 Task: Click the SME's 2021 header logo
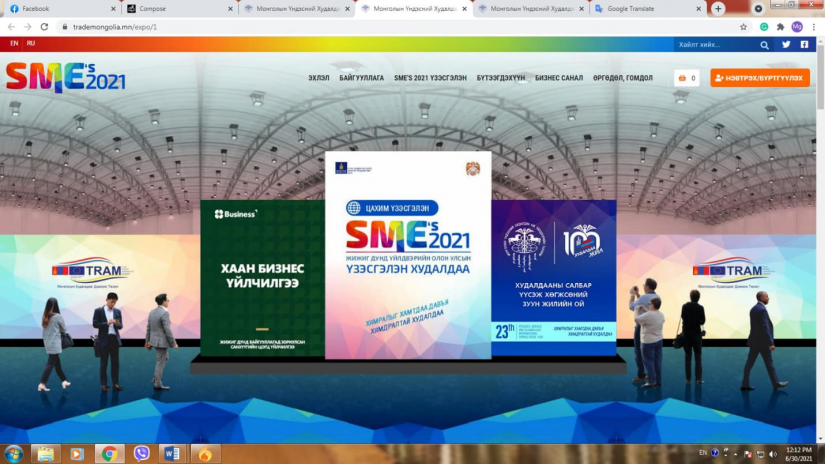tap(66, 77)
